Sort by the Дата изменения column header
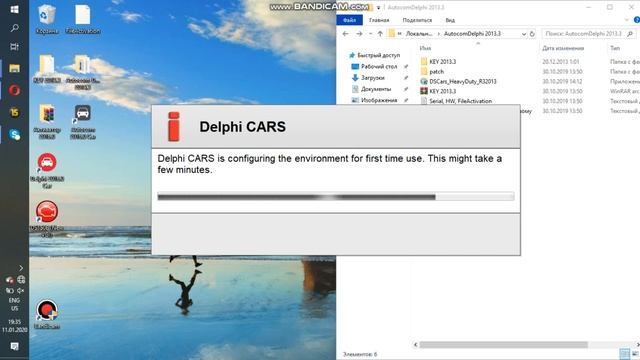640x360 pixels. coord(563,48)
